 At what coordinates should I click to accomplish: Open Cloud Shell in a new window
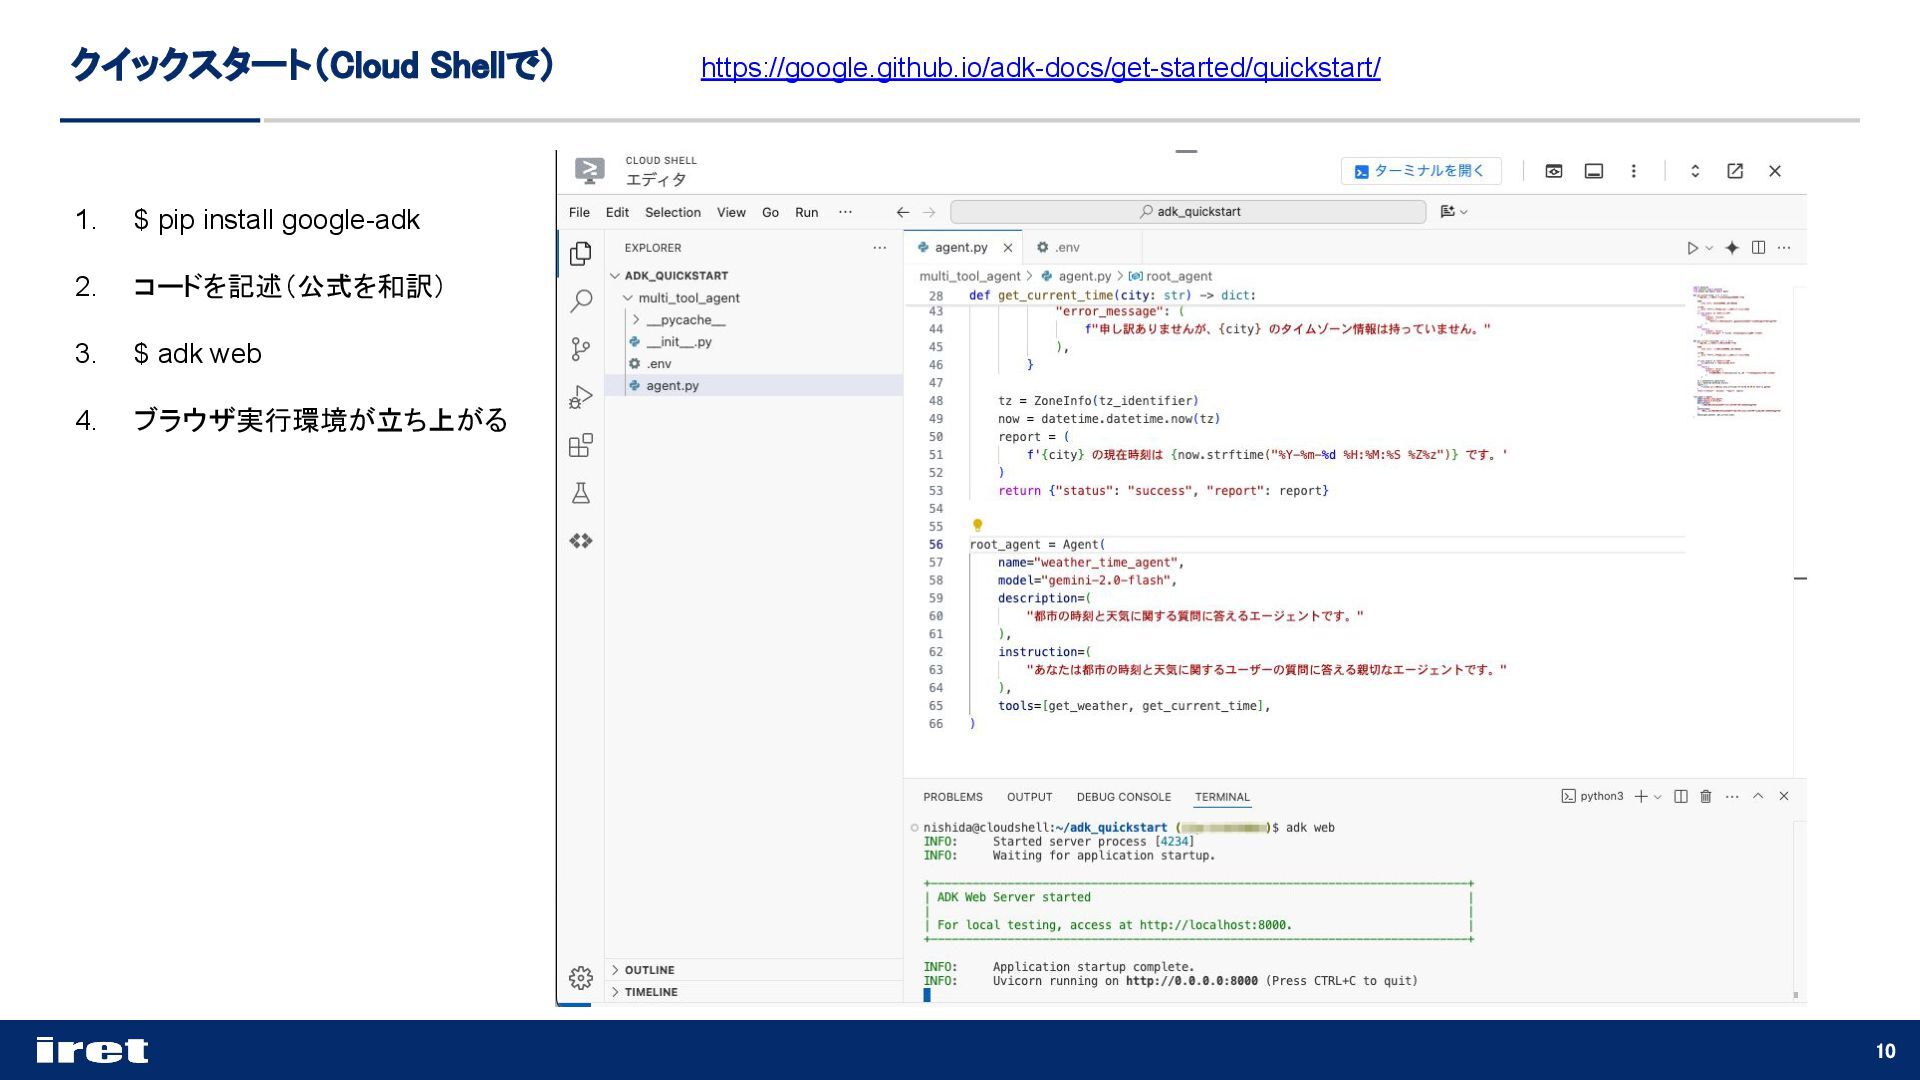(x=1735, y=171)
